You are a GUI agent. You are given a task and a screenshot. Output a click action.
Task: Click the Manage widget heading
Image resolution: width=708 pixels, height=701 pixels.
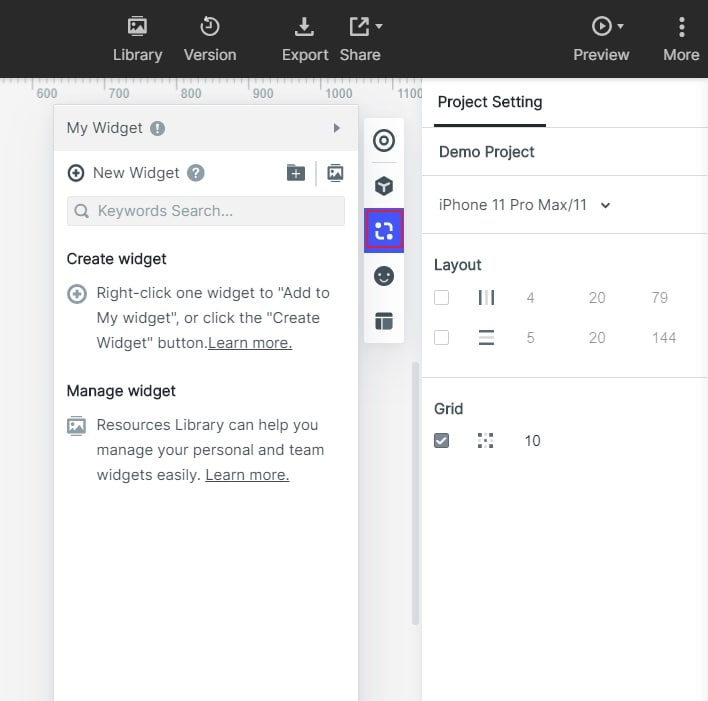[121, 391]
